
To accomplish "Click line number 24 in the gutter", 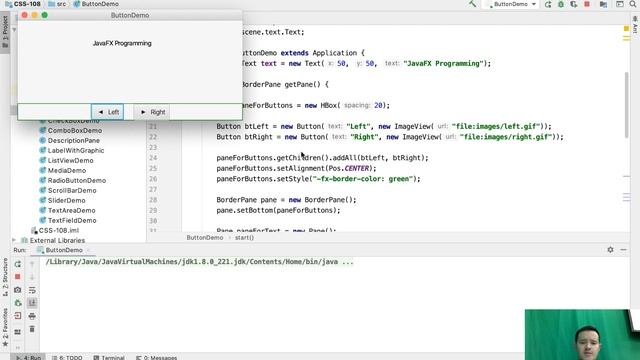I will click(153, 158).
